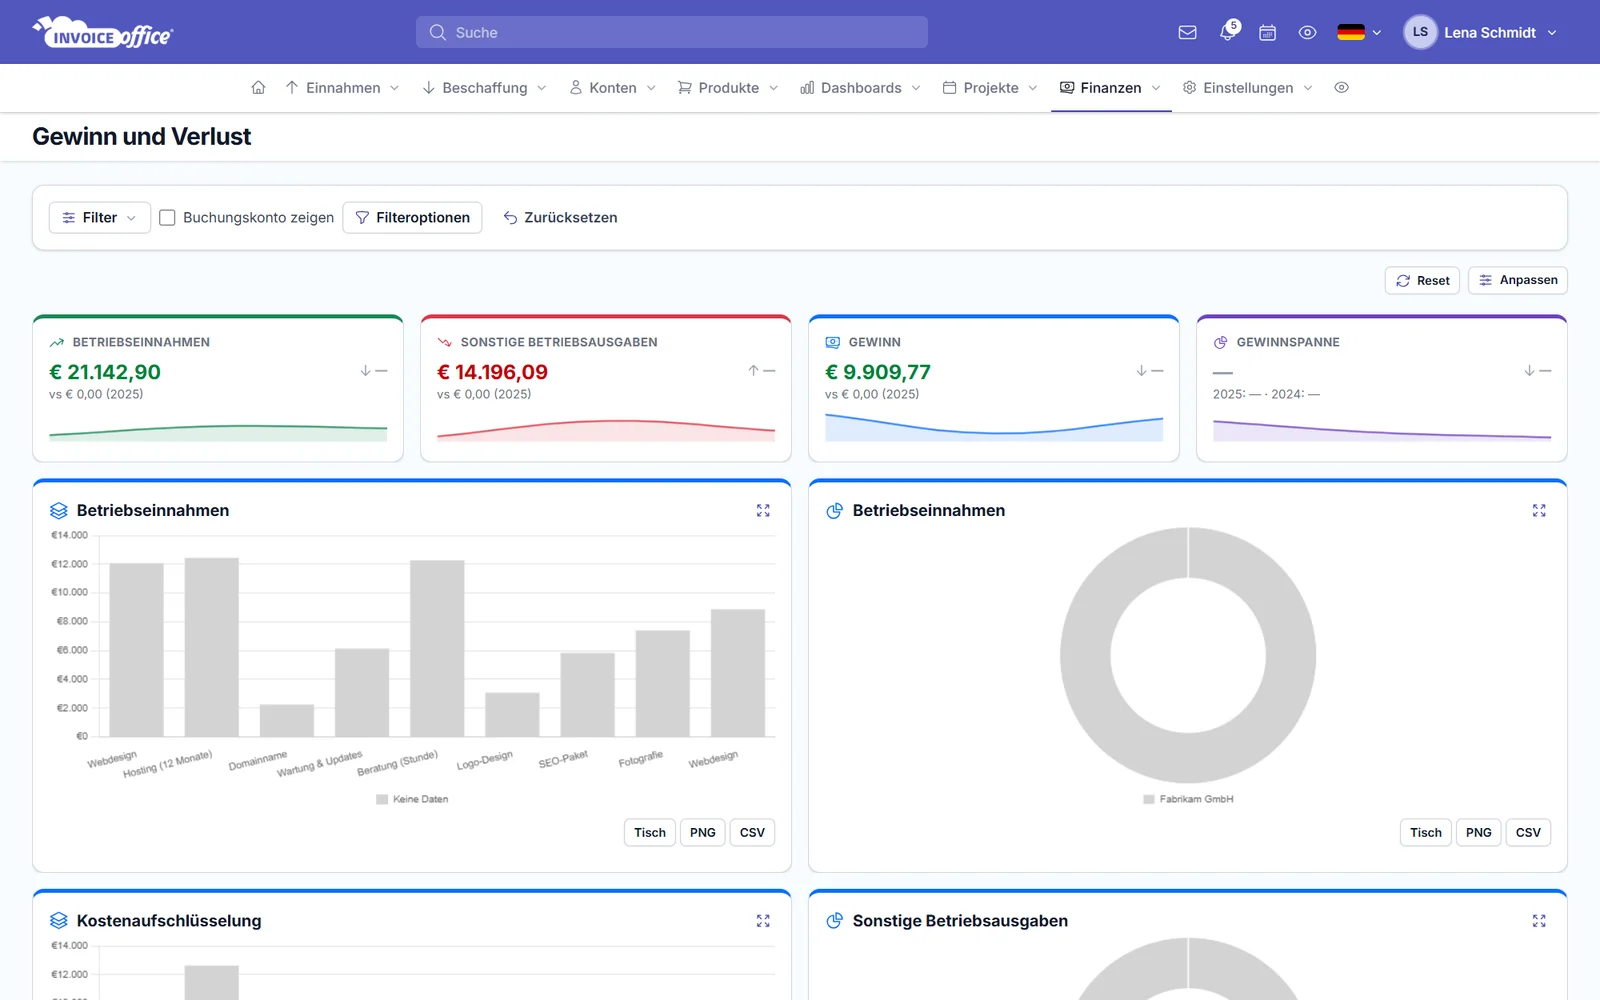1600x1000 pixels.
Task: Click the Betriebseinnahmen trend-up icon
Action: coord(57,342)
